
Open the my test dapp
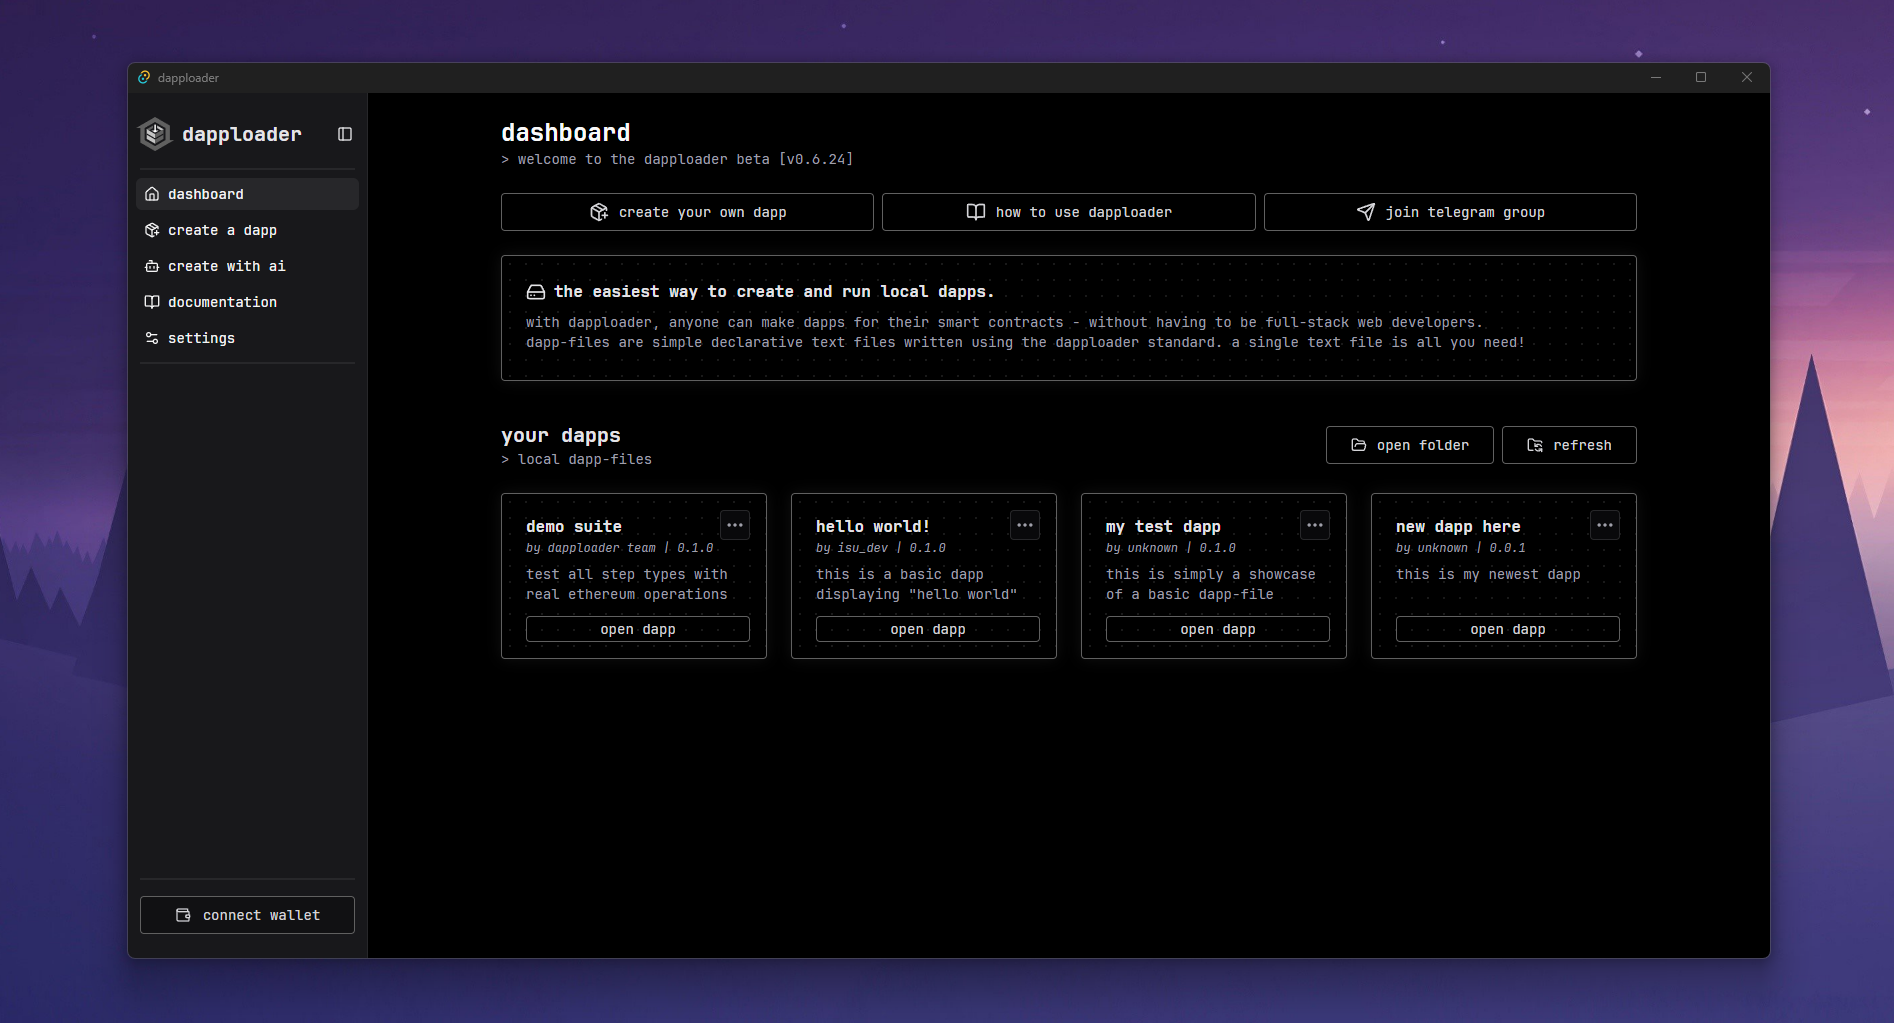tap(1218, 629)
